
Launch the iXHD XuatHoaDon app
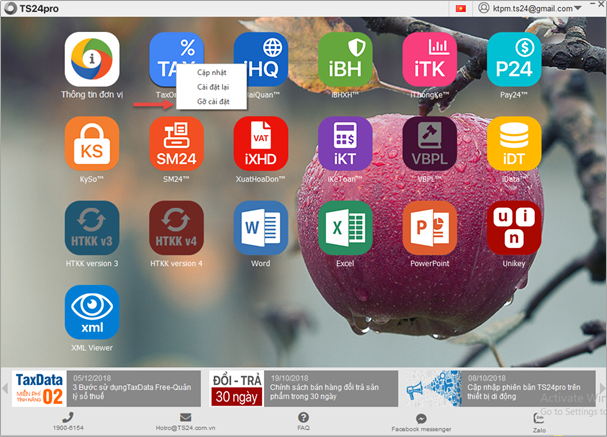(261, 144)
